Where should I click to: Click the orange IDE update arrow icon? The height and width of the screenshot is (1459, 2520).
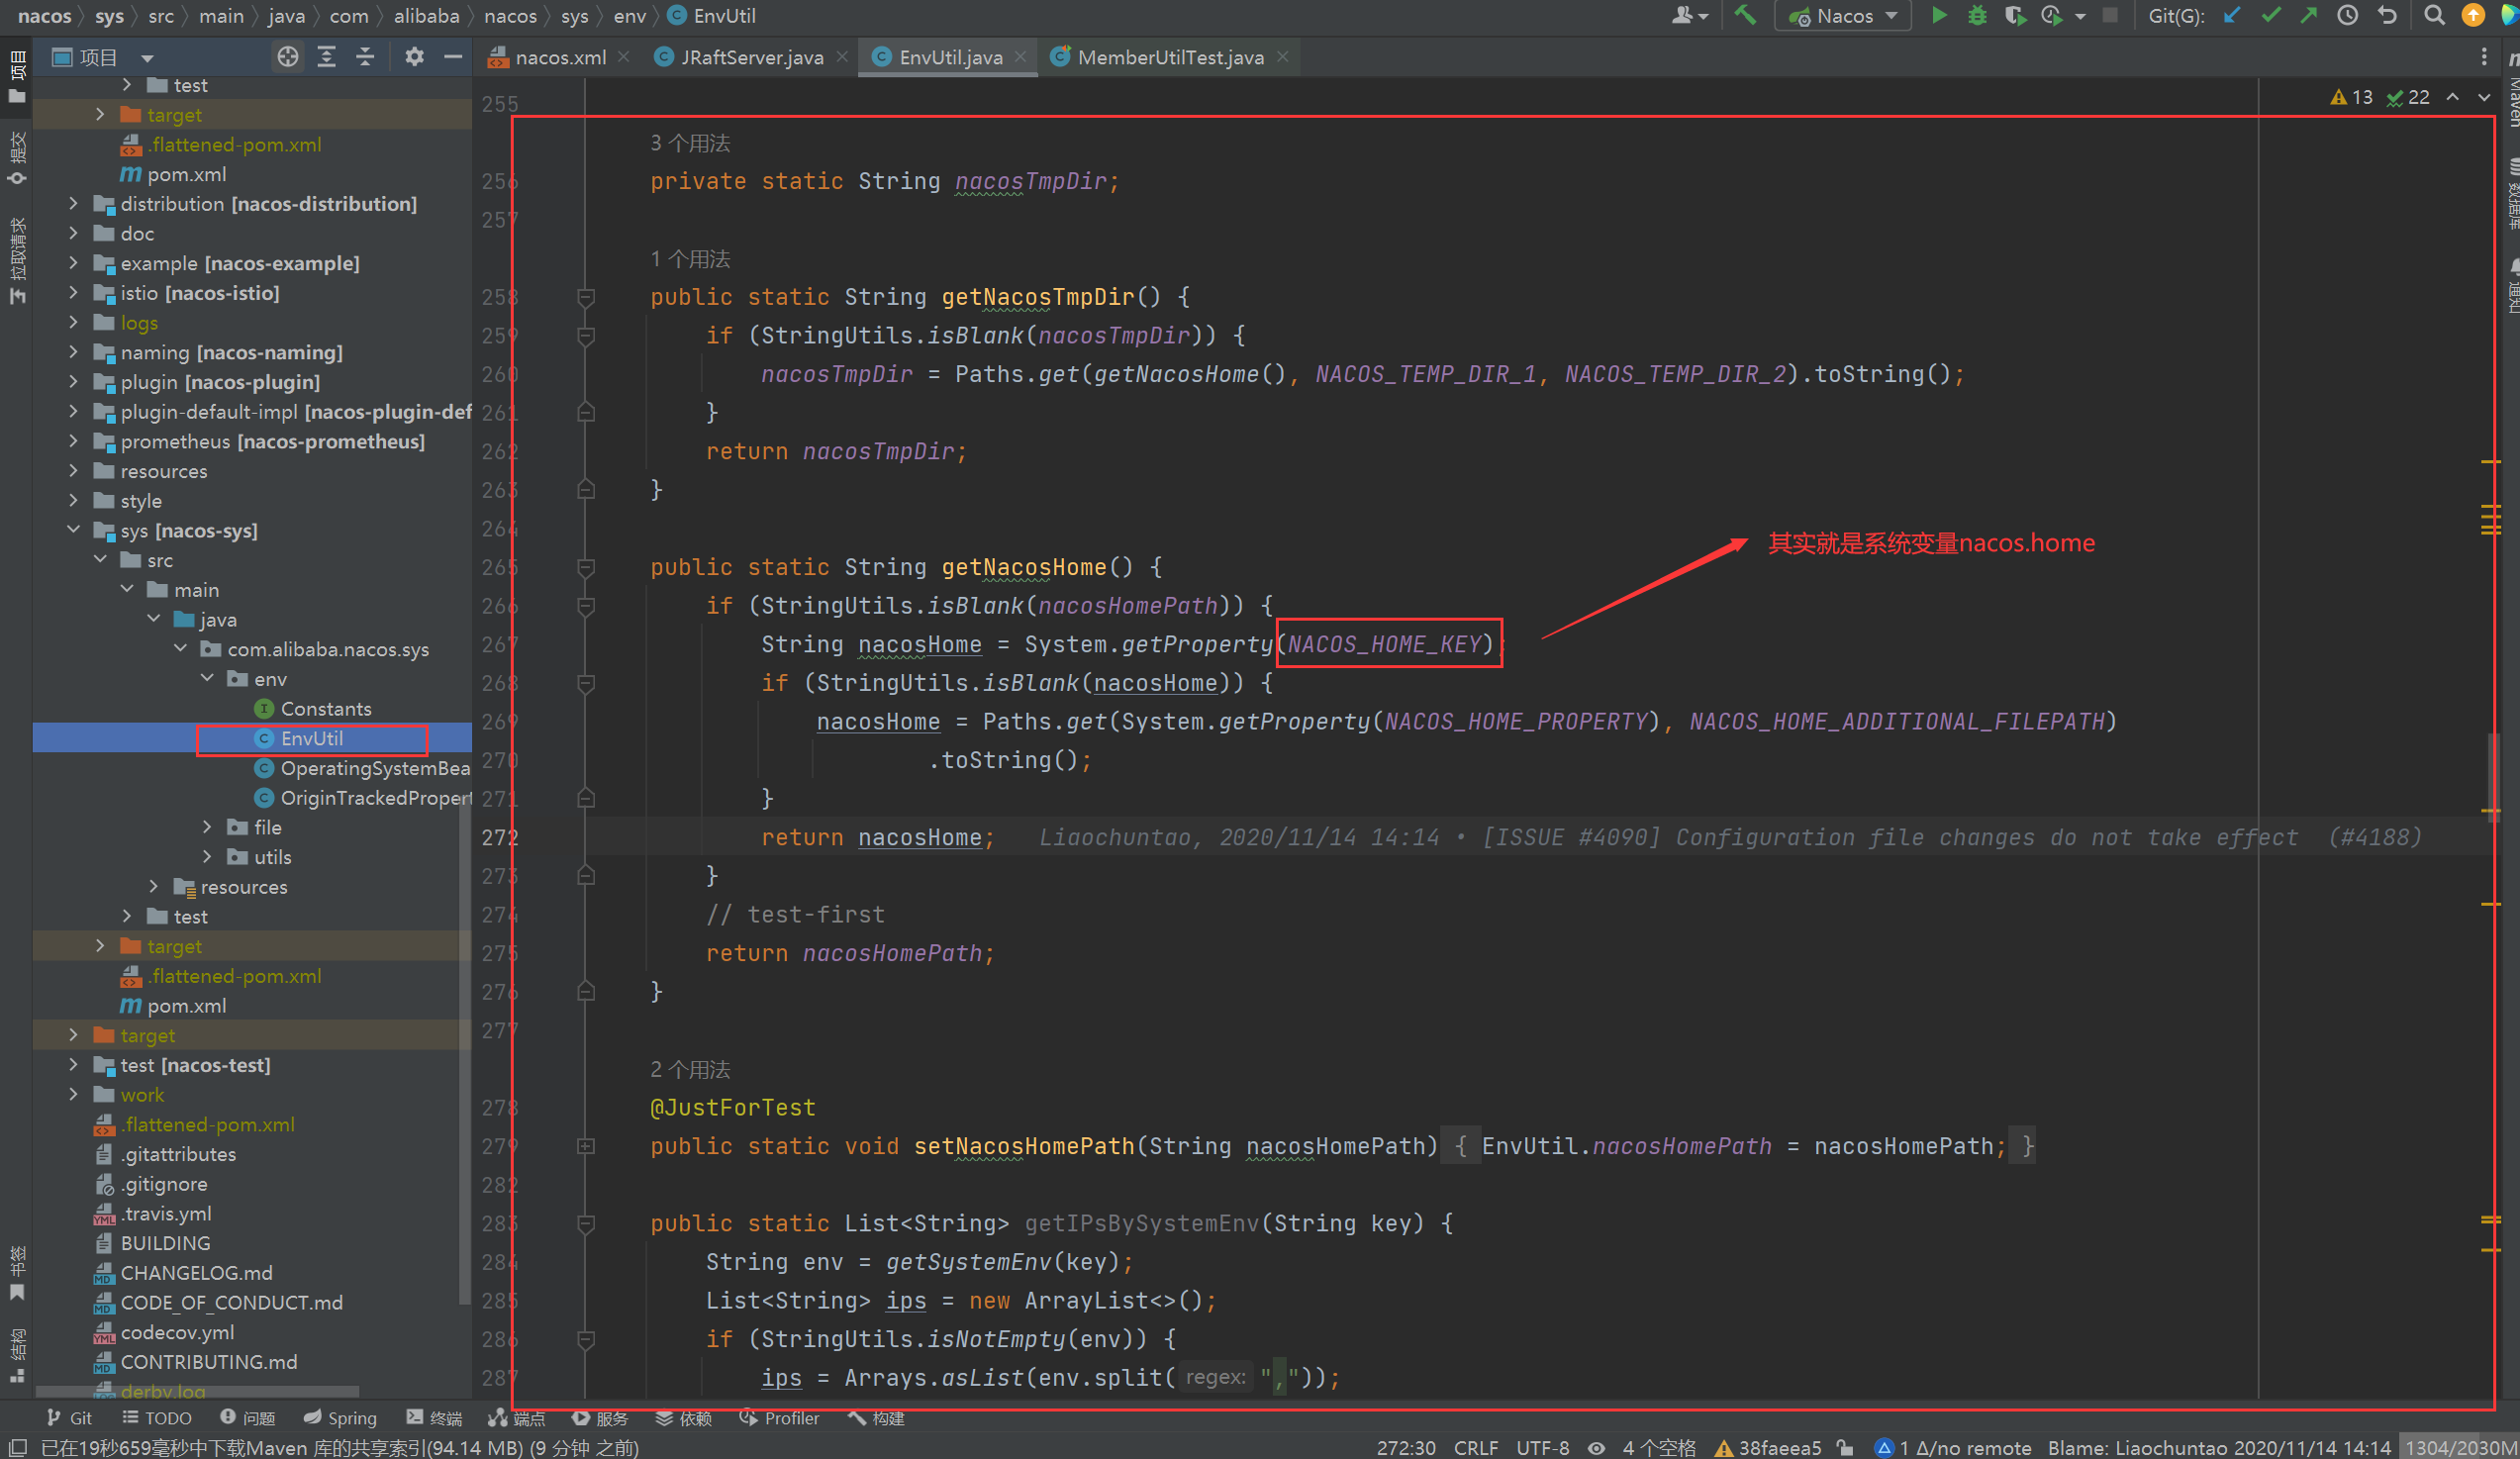tap(2473, 15)
